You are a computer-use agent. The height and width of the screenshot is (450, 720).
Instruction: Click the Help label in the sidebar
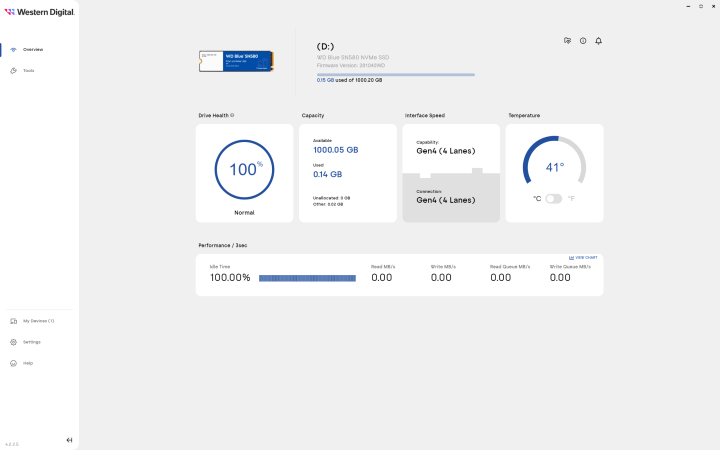point(28,363)
